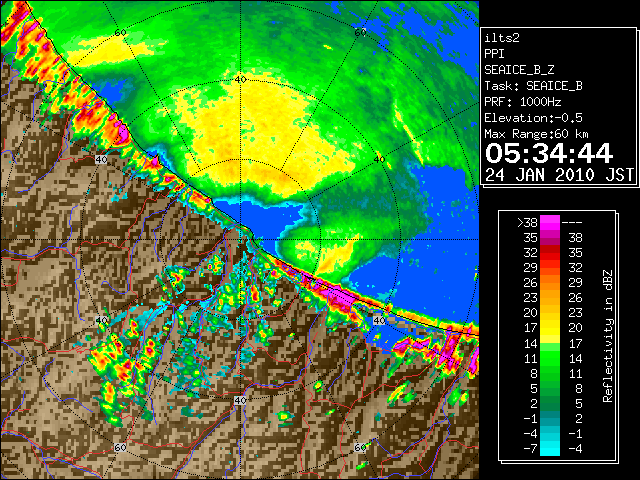Click the 'ilts2' radar name text
Viewport: 640px width, 480px height.
click(502, 38)
